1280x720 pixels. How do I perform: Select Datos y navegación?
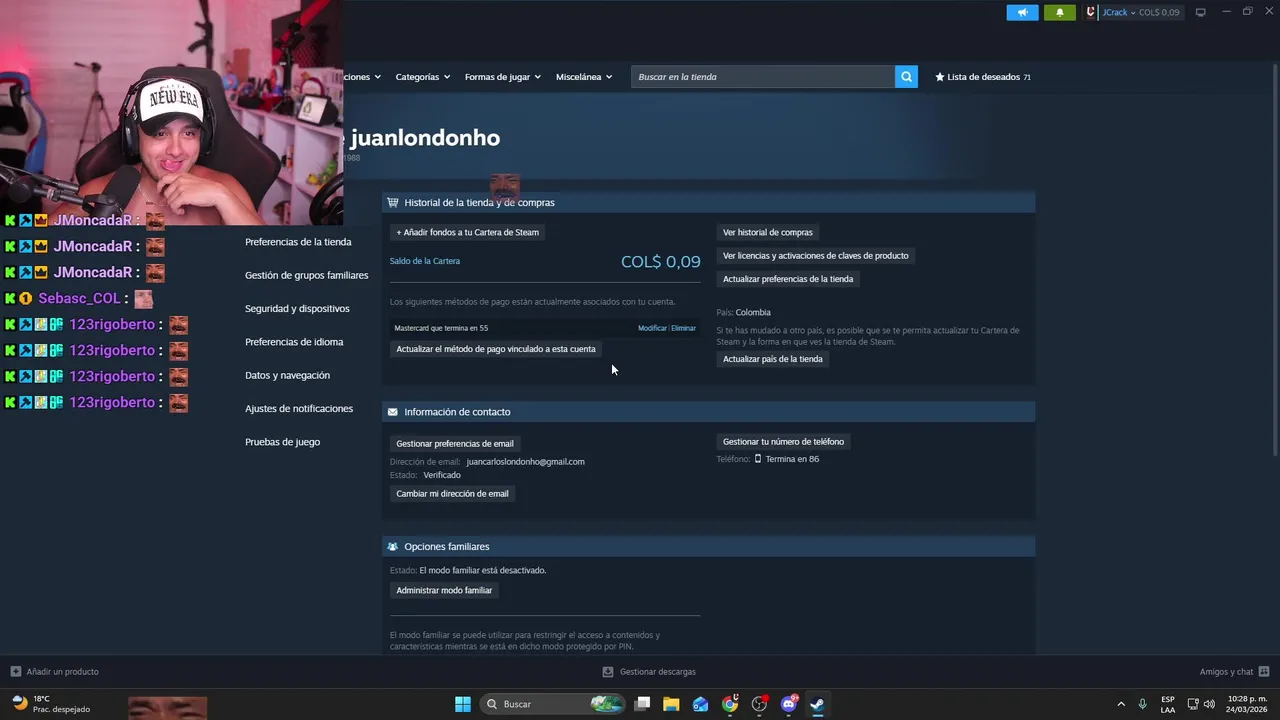tap(287, 375)
